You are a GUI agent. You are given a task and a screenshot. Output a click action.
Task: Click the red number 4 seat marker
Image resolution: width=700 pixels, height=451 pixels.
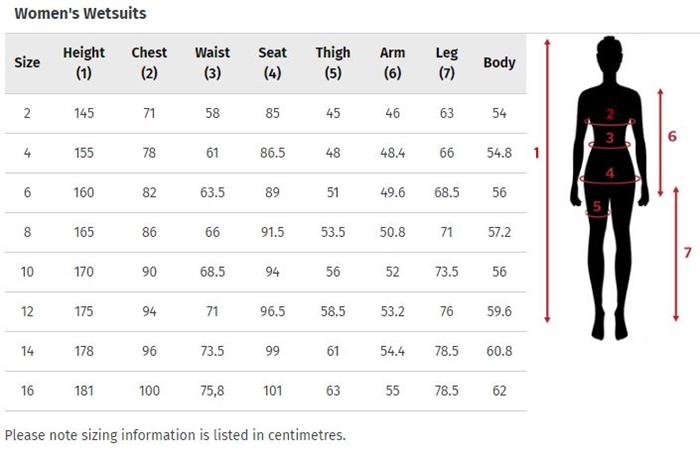point(610,173)
